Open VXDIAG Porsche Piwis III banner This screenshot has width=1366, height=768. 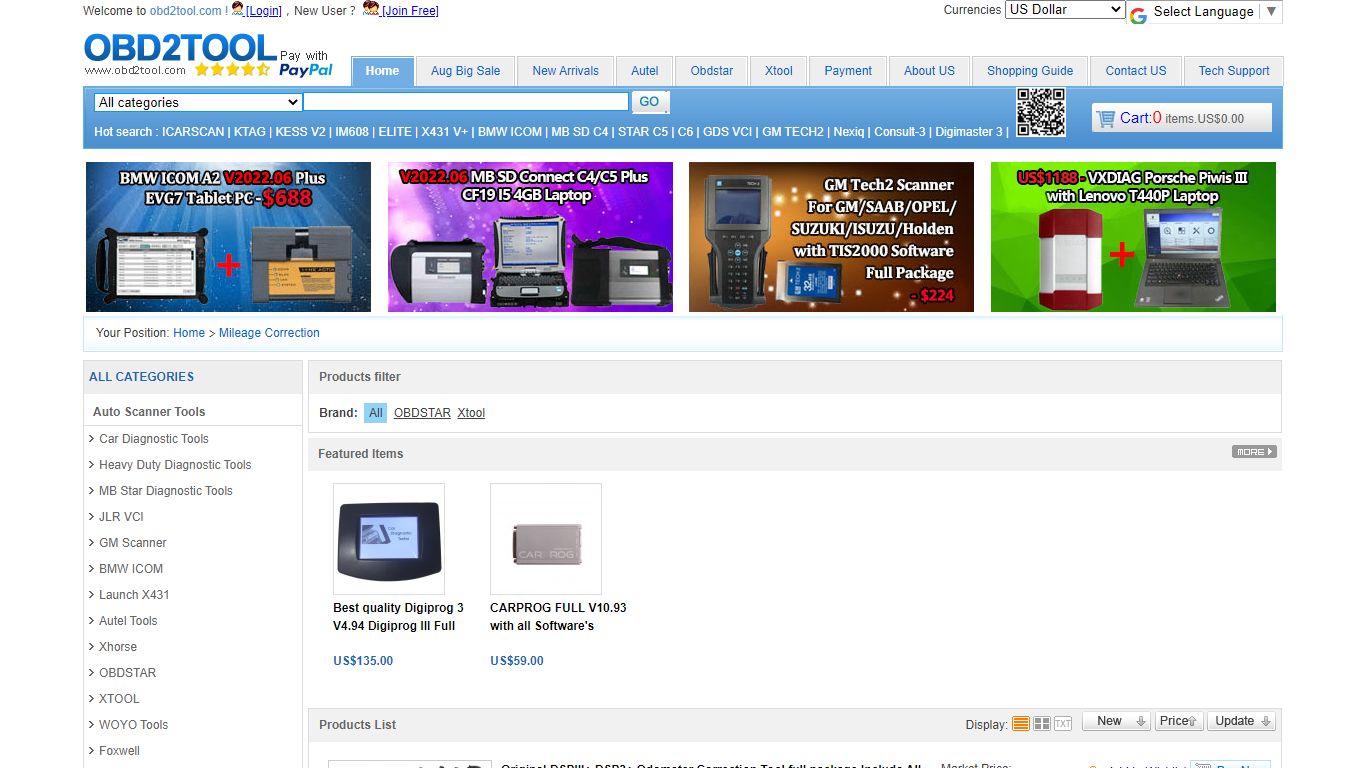[1133, 237]
